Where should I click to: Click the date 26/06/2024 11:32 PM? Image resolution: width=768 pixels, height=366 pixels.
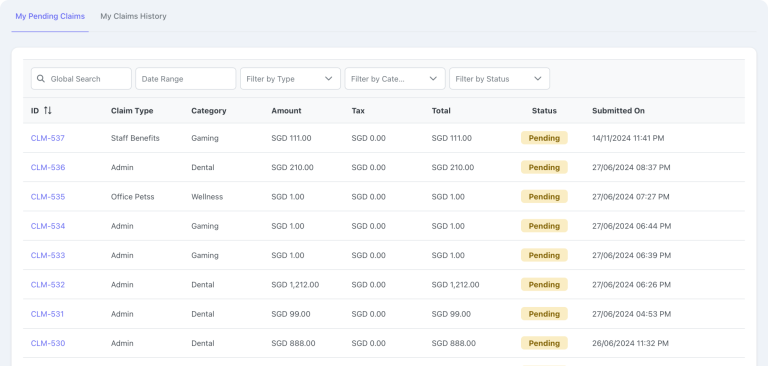tap(630, 343)
